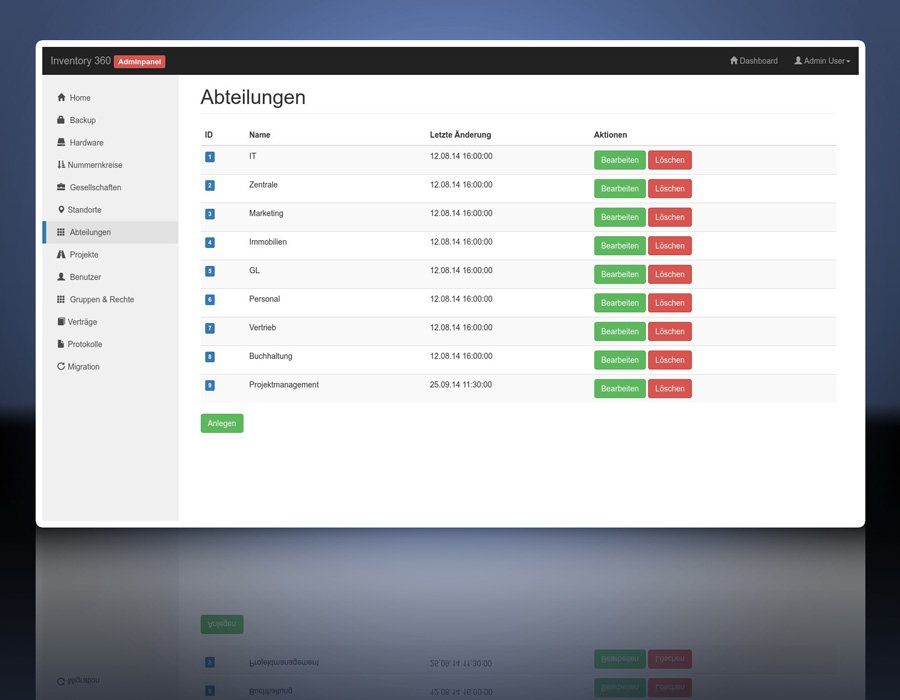
Task: Click the blue ID badge 4
Action: (210, 243)
